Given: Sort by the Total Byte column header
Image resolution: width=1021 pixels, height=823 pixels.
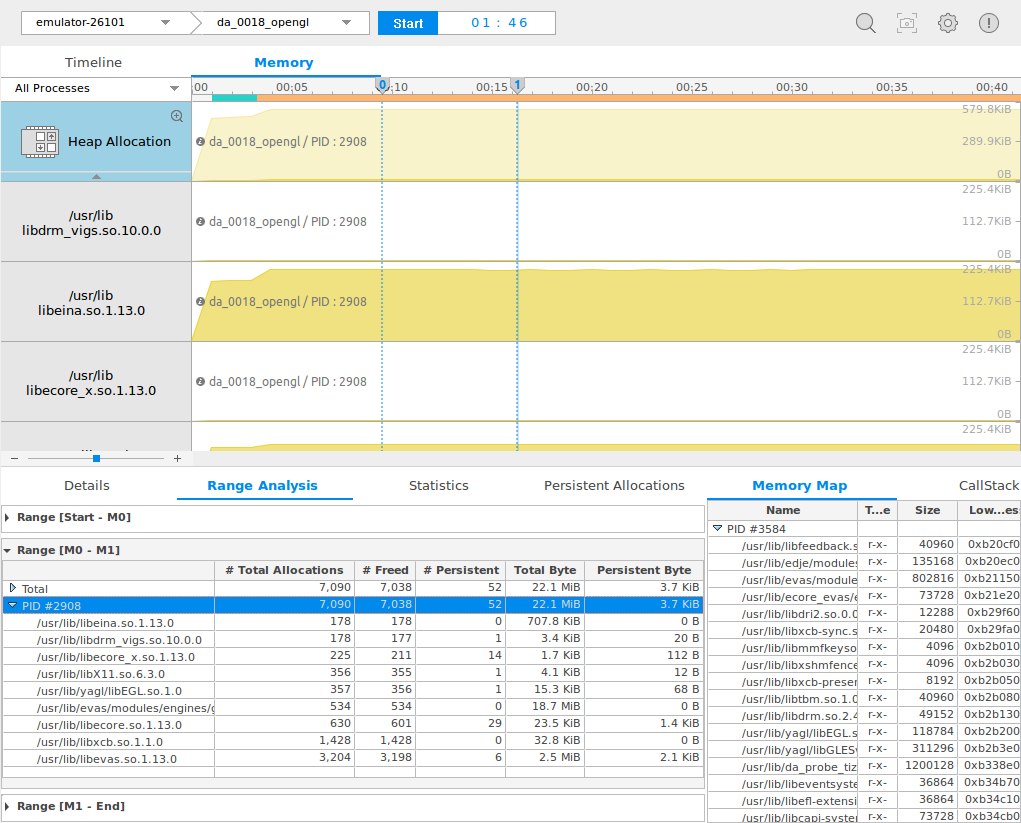Looking at the screenshot, I should [x=544, y=570].
